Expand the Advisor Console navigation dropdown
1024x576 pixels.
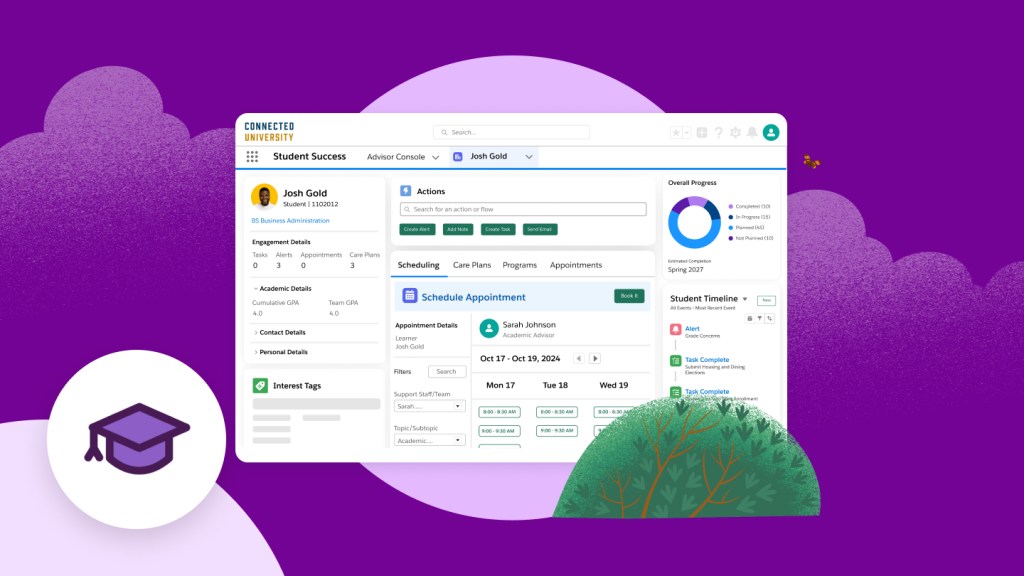[436, 157]
